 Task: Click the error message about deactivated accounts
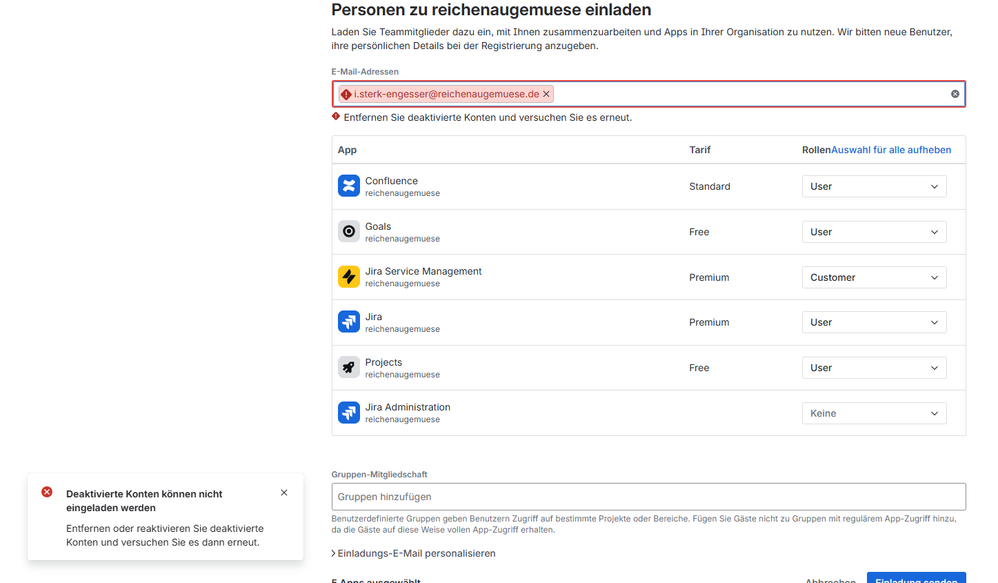[x=488, y=117]
